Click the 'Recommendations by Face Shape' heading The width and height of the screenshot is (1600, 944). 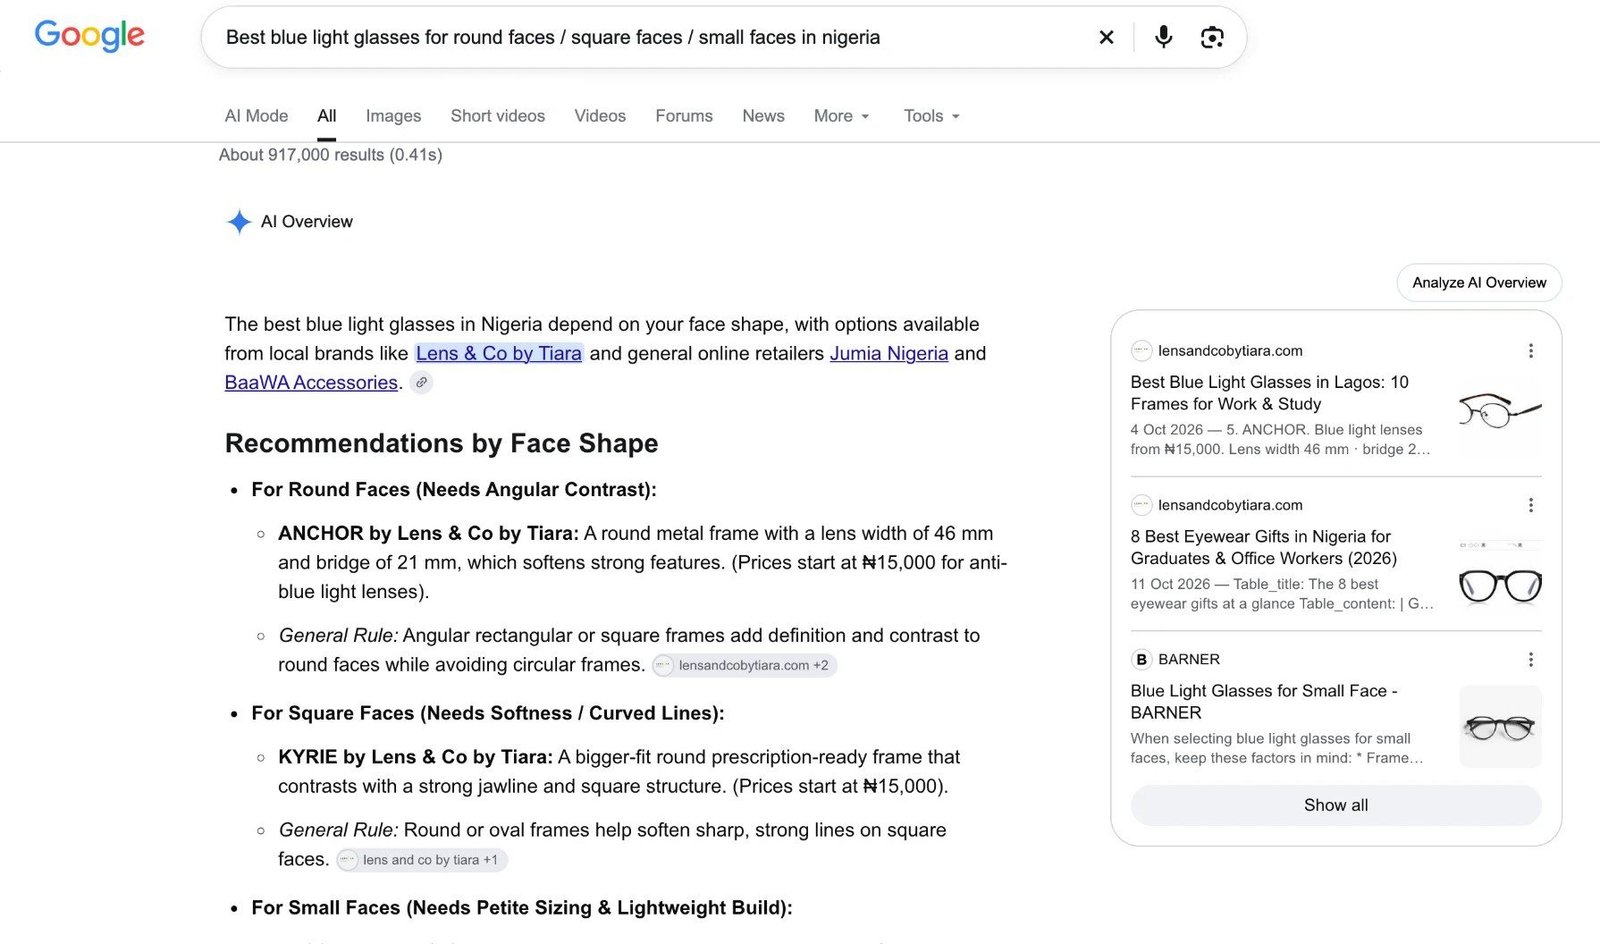pos(442,443)
